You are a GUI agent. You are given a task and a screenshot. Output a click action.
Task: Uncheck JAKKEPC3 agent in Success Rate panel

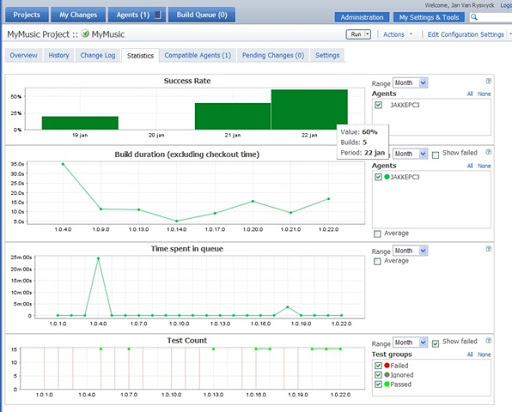click(378, 105)
